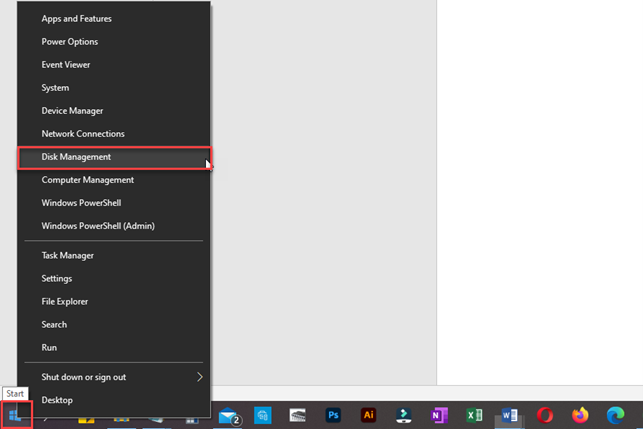Click Run in the context menu
Viewport: 643px width, 429px height.
(x=49, y=348)
